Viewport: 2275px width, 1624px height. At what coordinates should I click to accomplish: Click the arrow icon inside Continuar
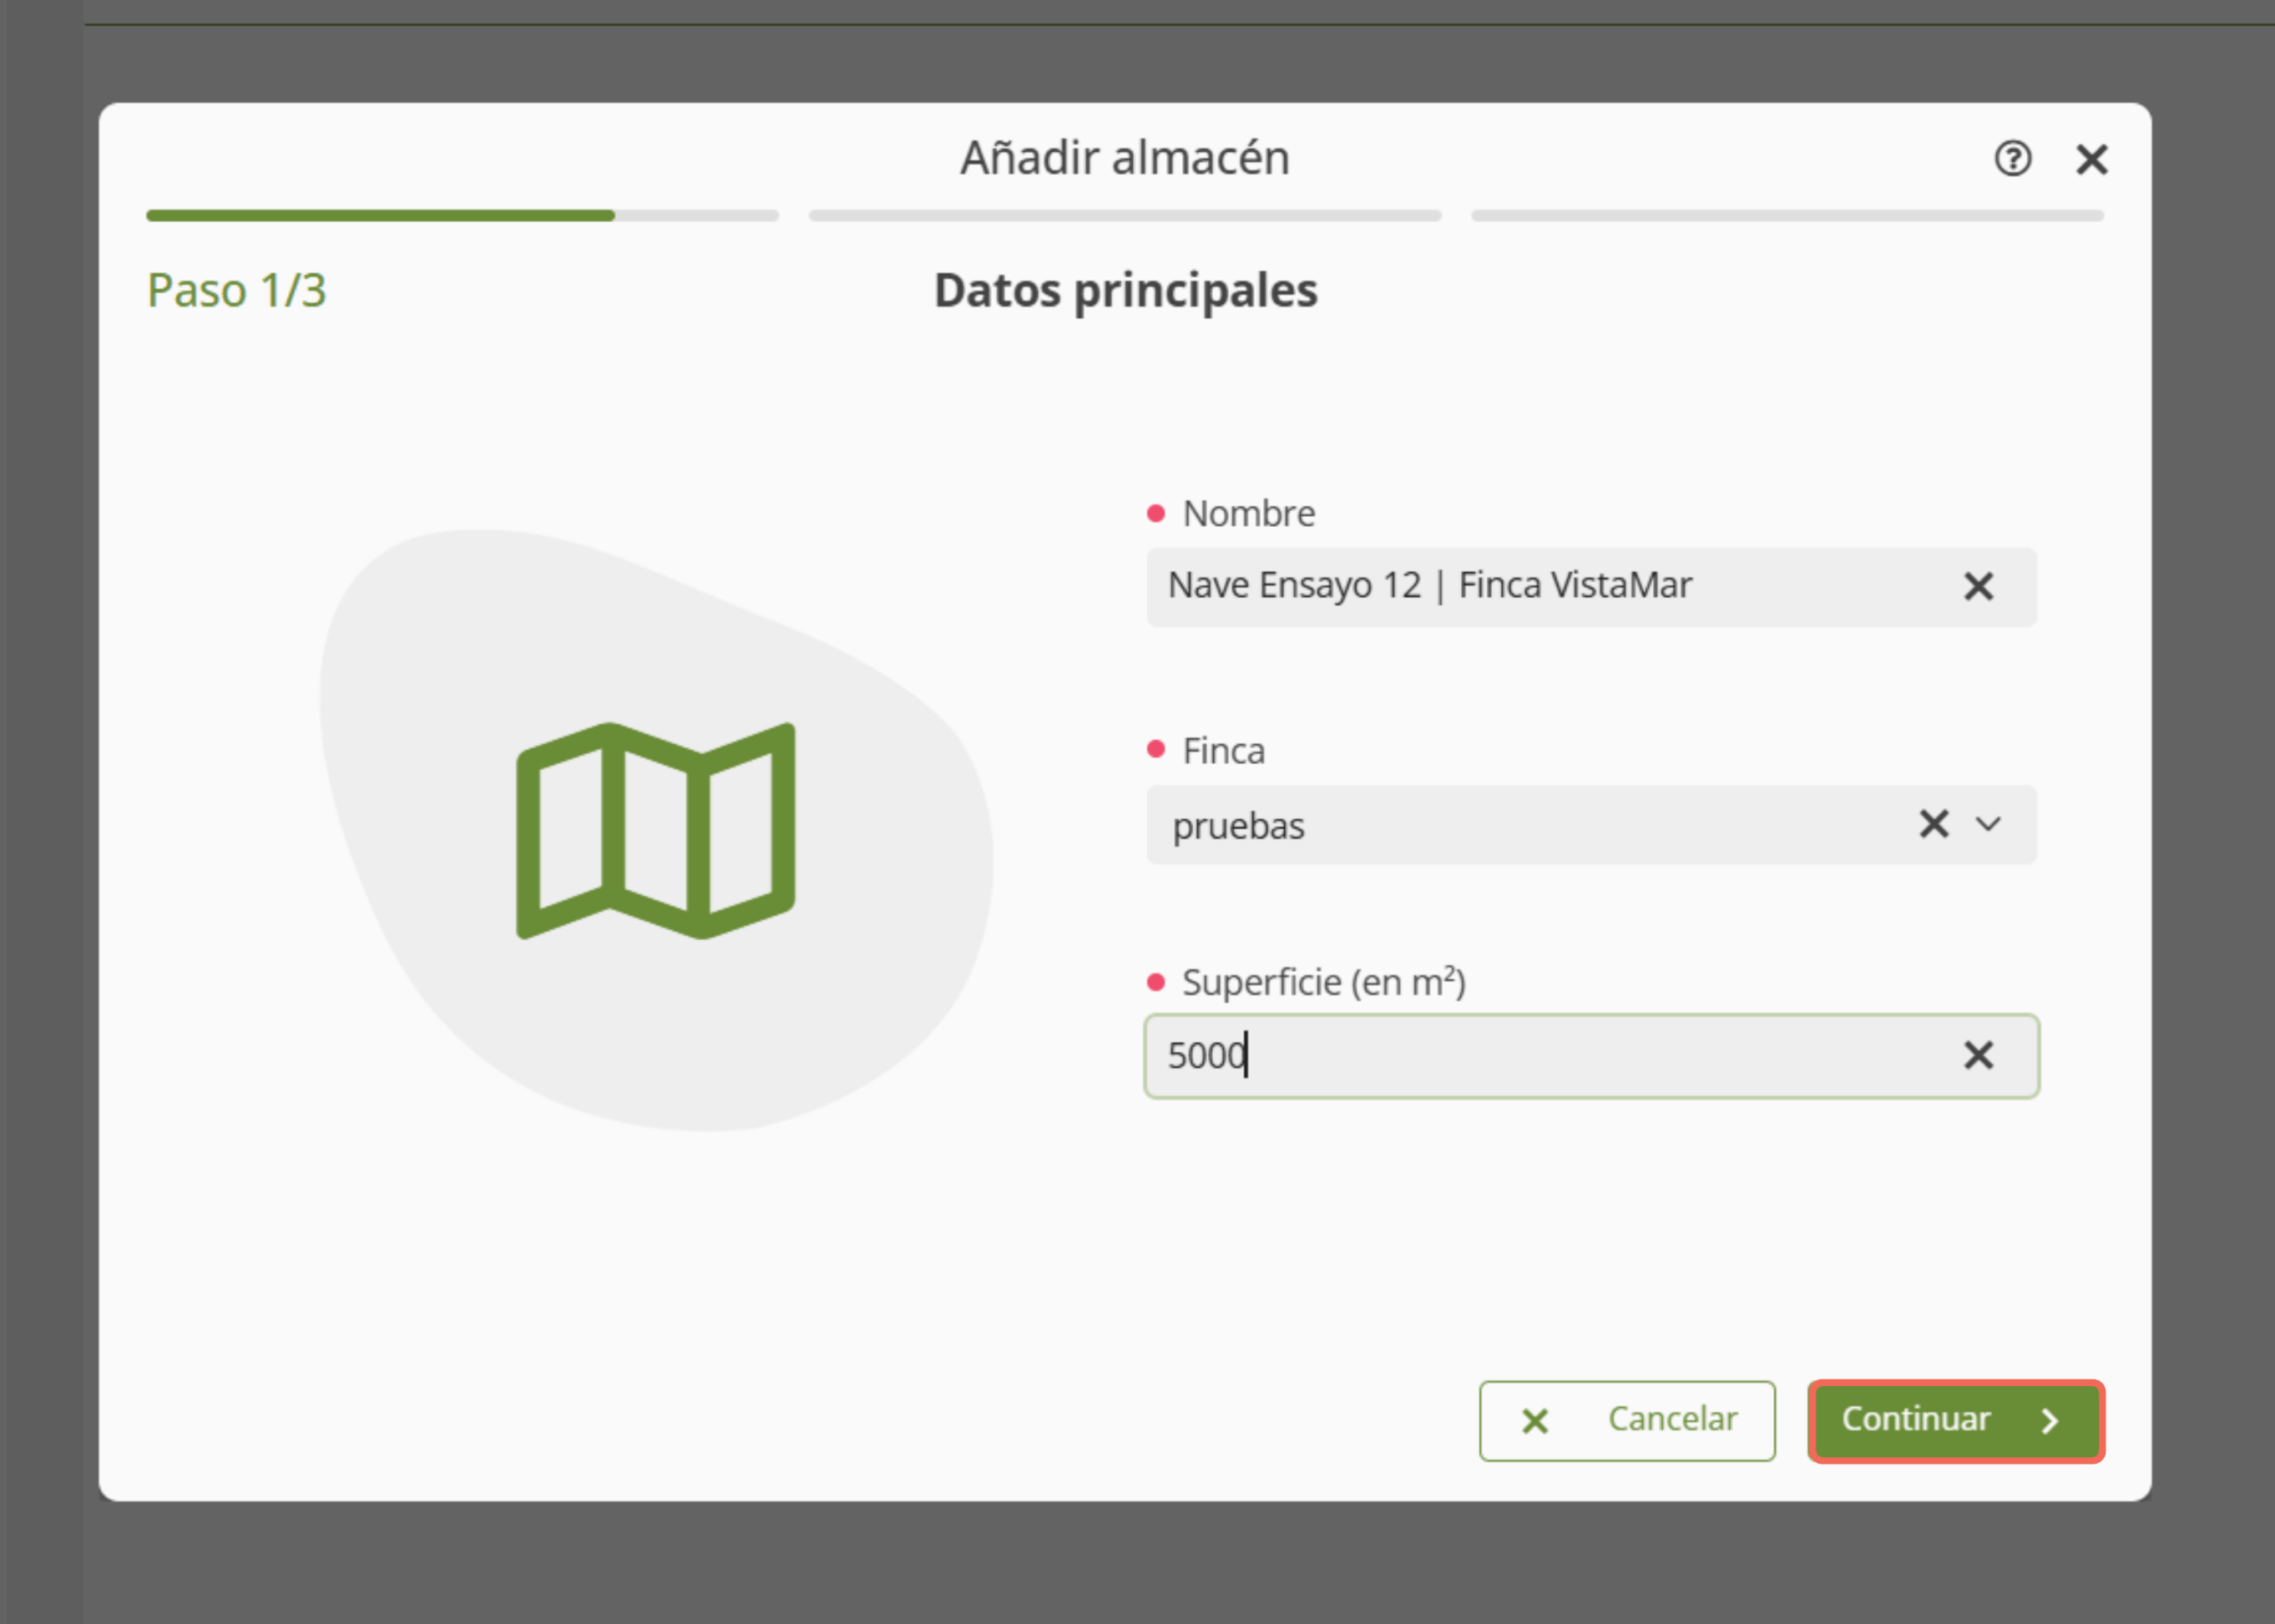tap(2049, 1421)
